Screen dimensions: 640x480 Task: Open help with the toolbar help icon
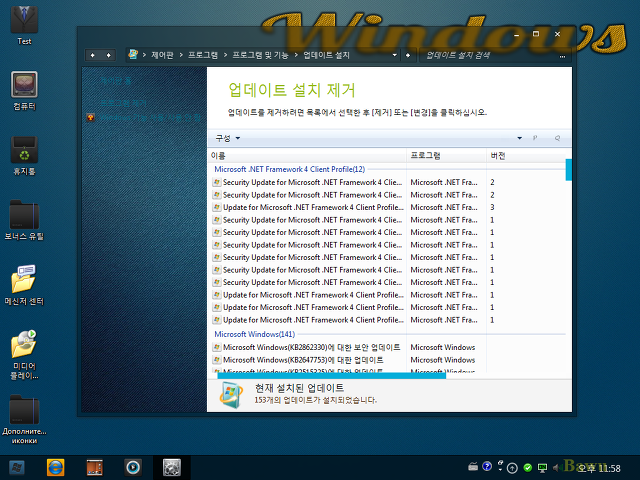pos(557,138)
